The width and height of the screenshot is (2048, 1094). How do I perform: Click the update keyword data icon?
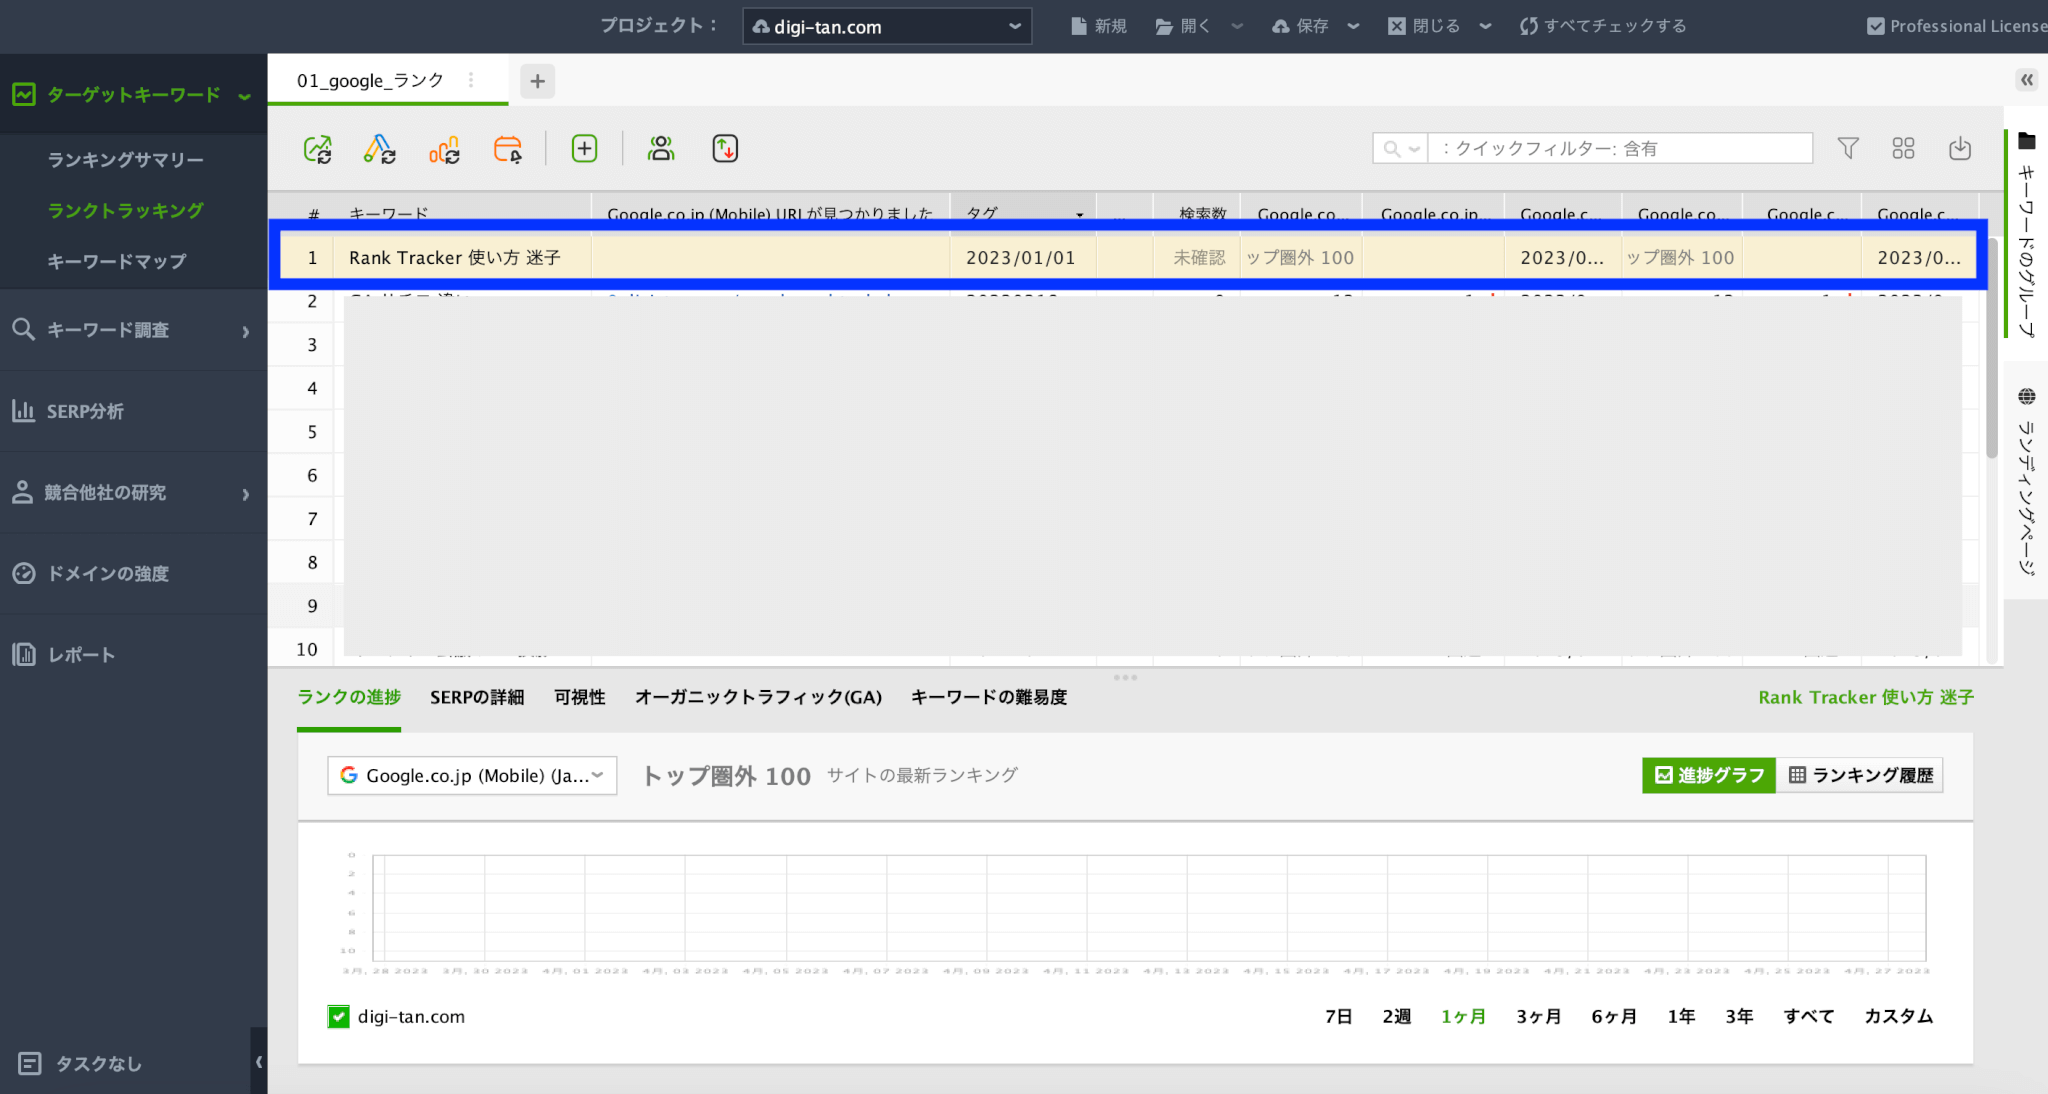pos(379,149)
